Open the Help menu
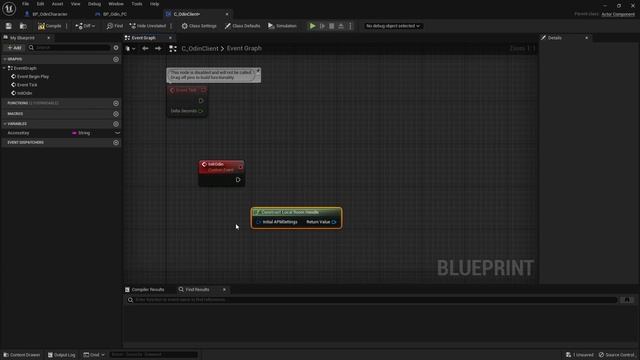 (154, 4)
